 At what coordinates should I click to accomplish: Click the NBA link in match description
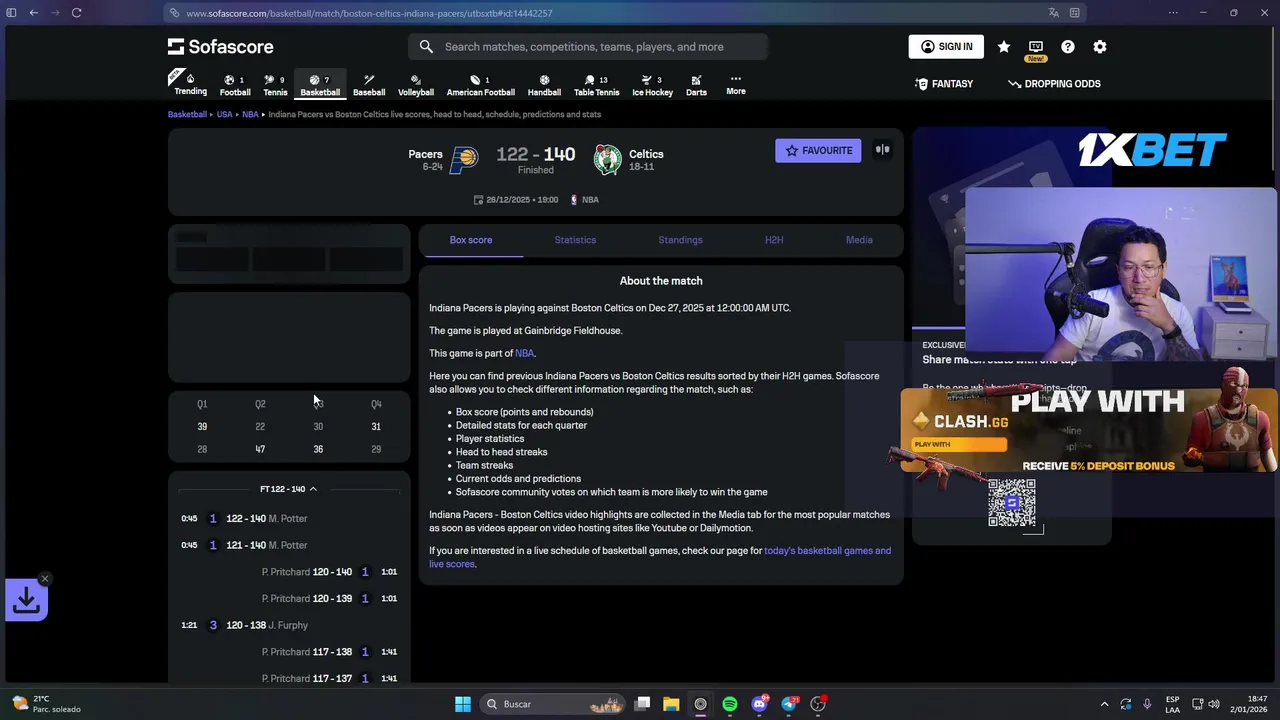[524, 353]
